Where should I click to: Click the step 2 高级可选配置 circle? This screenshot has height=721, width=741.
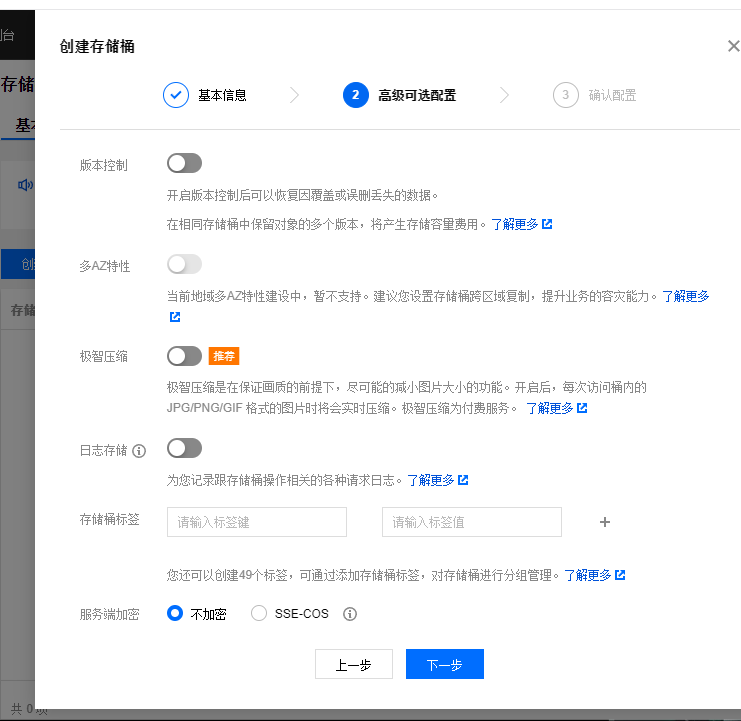tap(355, 95)
